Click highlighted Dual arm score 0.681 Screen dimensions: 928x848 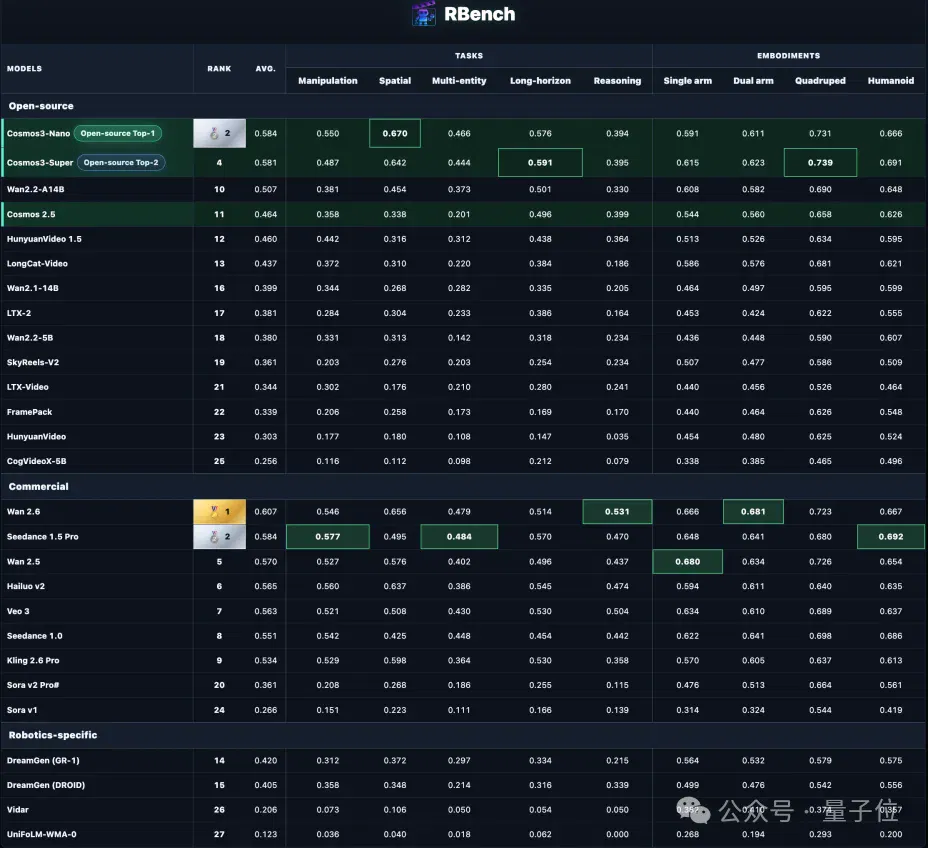[753, 511]
